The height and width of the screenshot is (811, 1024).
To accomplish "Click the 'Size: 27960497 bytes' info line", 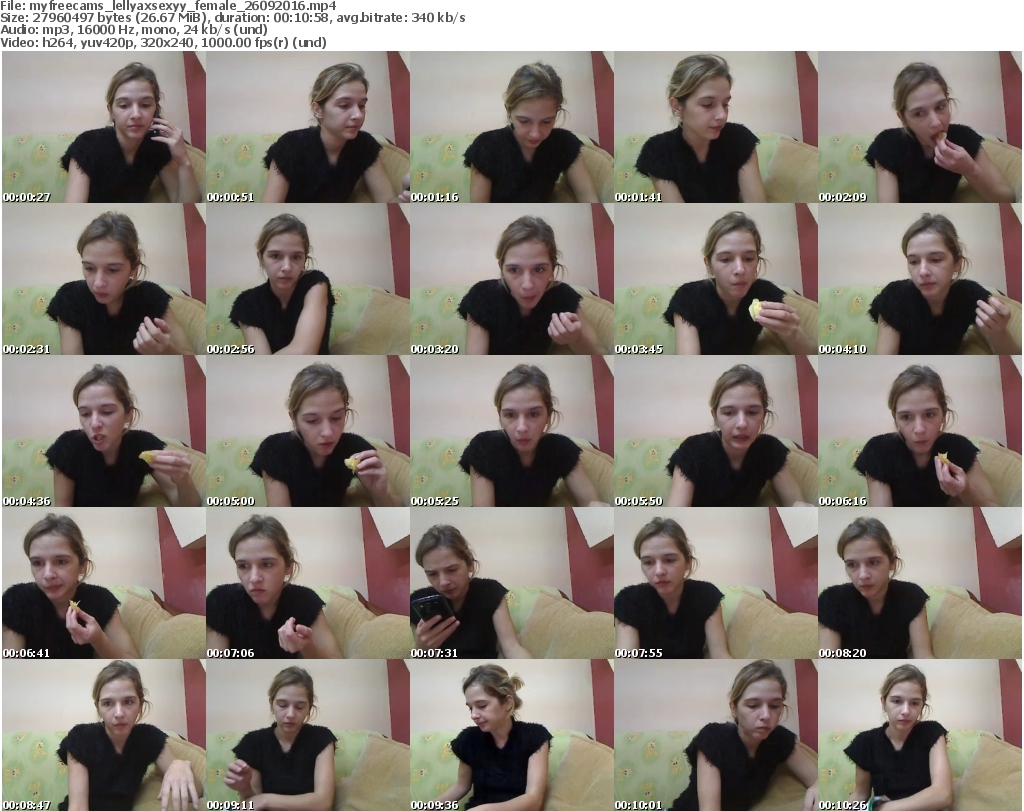I will [x=232, y=18].
